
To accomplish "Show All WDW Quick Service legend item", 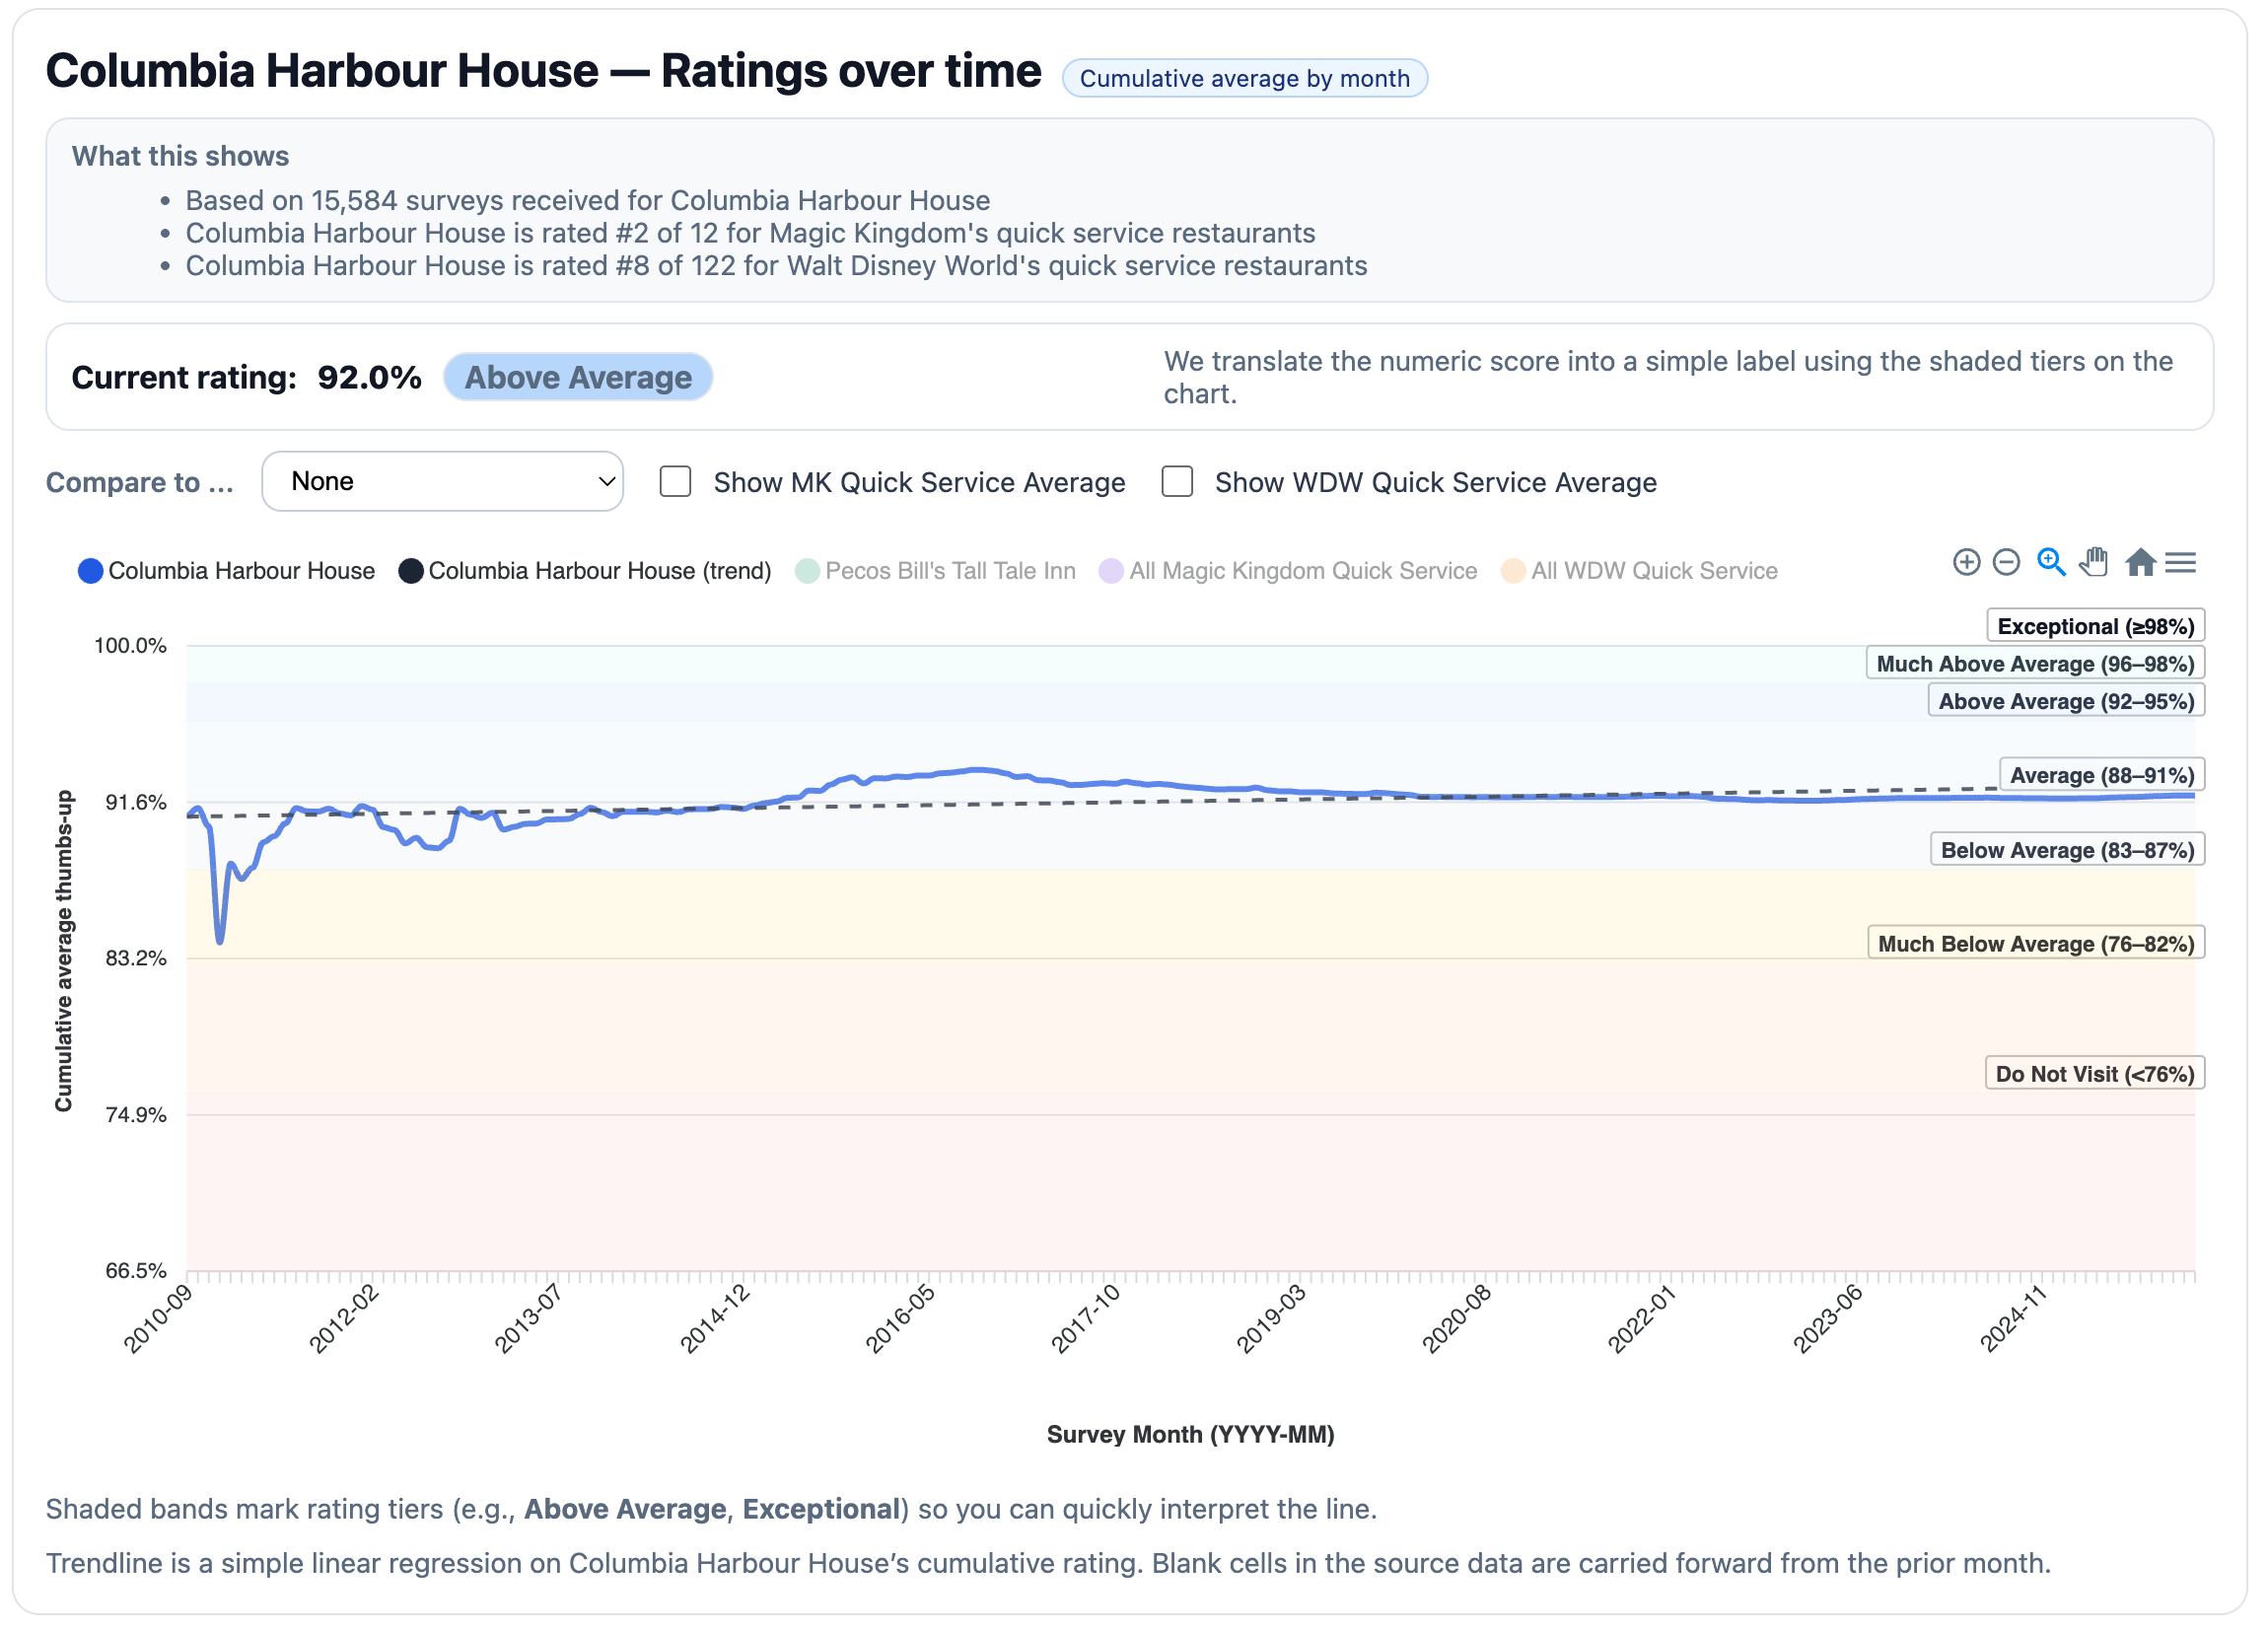I will pyautogui.click(x=1653, y=571).
